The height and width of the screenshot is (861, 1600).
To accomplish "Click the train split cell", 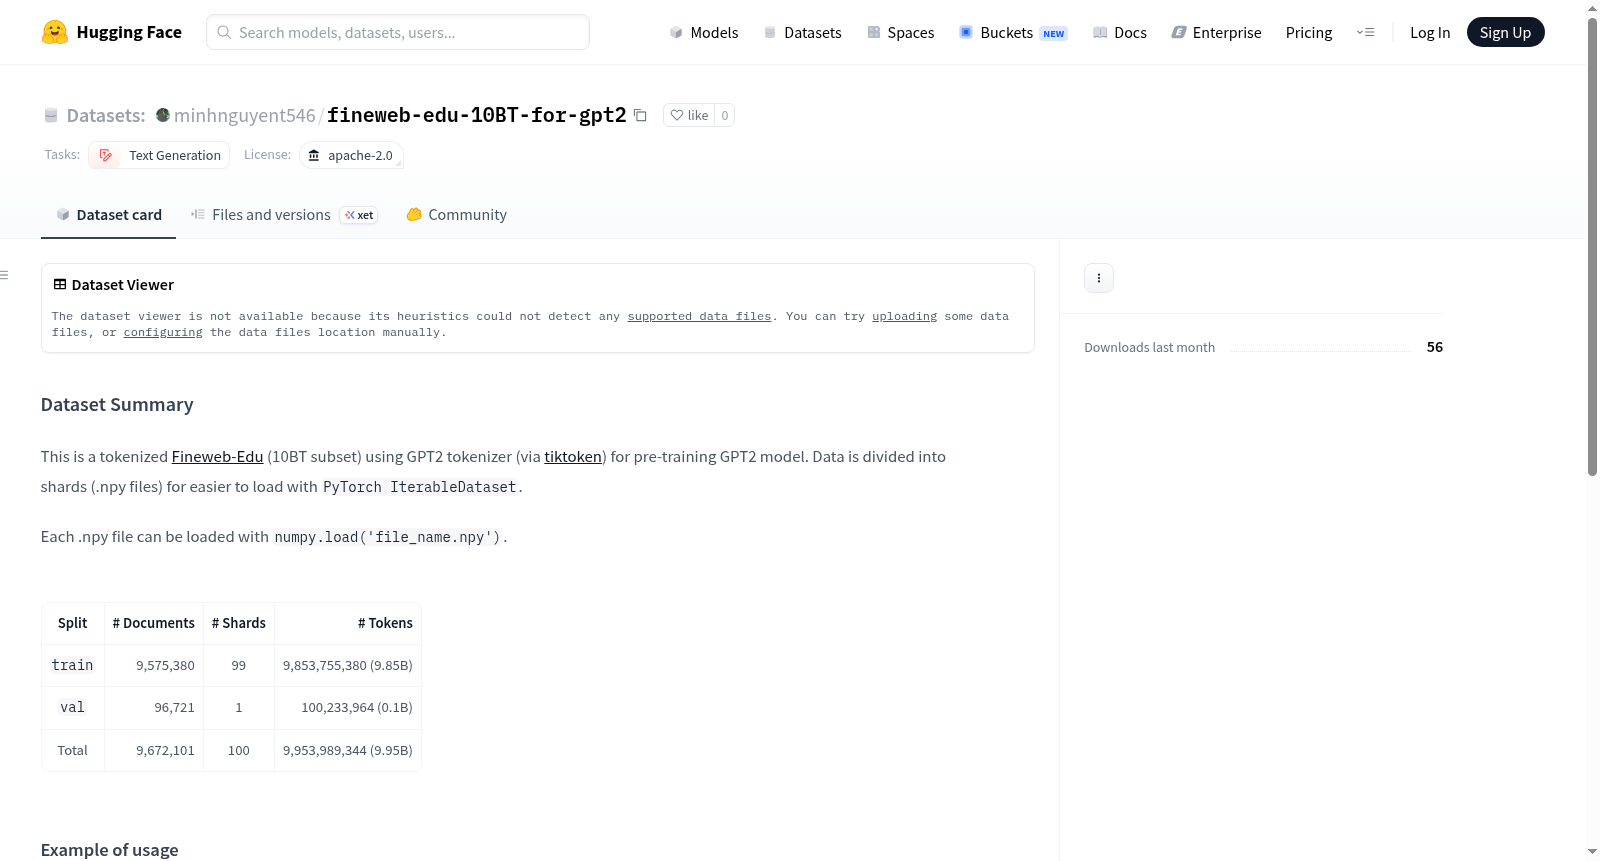I will click(x=72, y=665).
